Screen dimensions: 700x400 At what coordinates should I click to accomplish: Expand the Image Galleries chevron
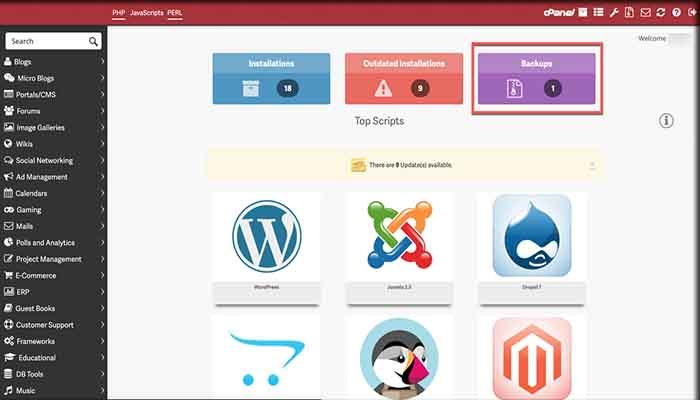[x=102, y=127]
